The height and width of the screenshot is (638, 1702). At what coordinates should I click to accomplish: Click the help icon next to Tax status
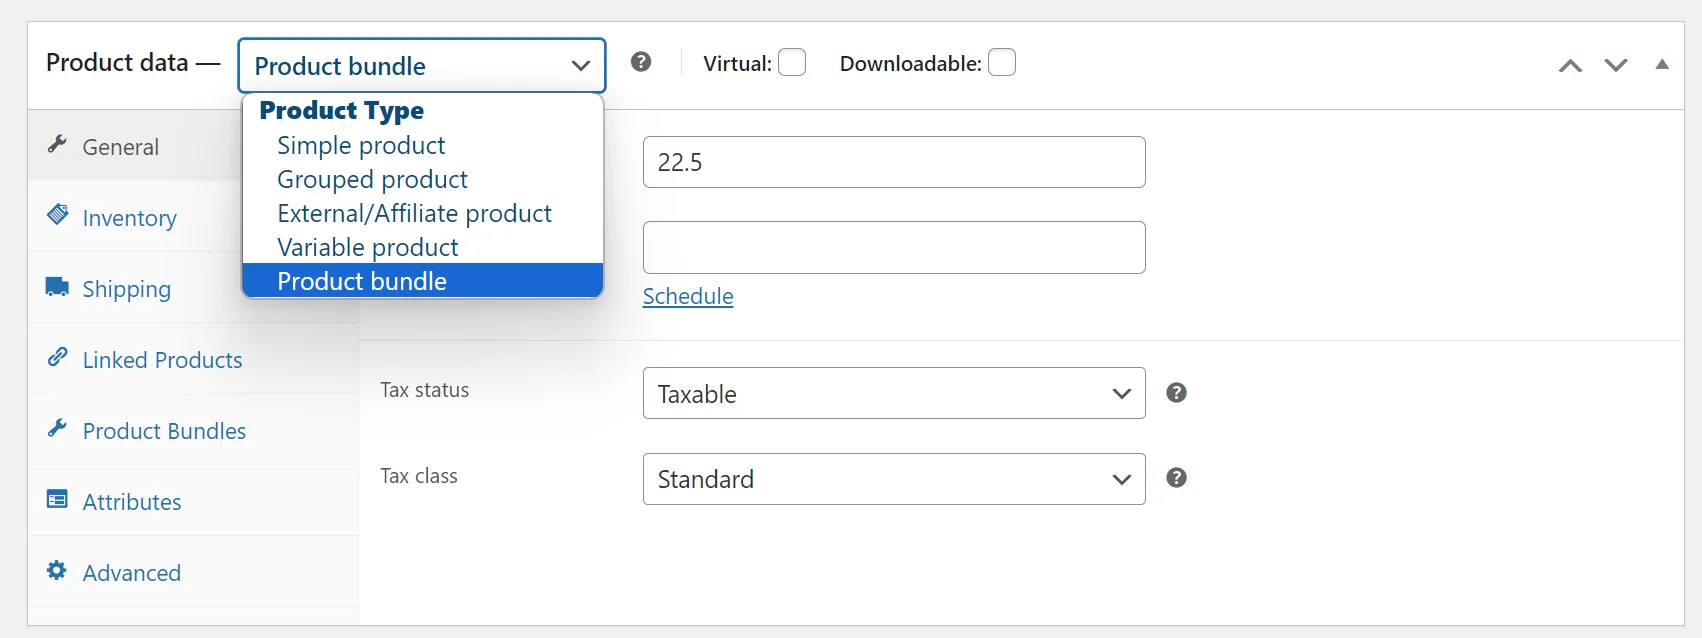[1176, 393]
